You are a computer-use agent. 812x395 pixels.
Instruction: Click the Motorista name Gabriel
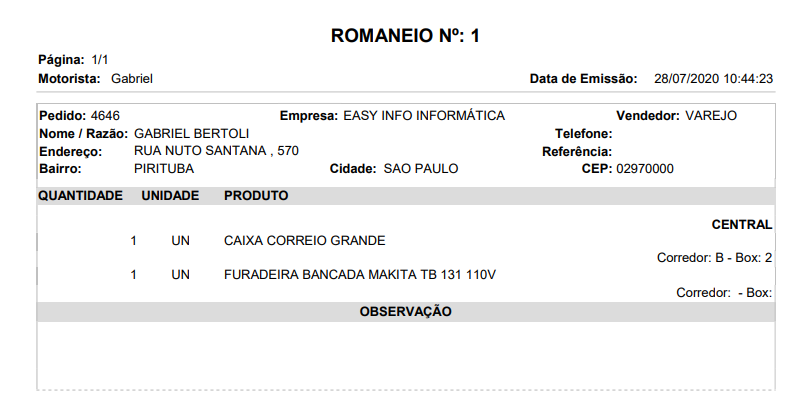point(132,79)
